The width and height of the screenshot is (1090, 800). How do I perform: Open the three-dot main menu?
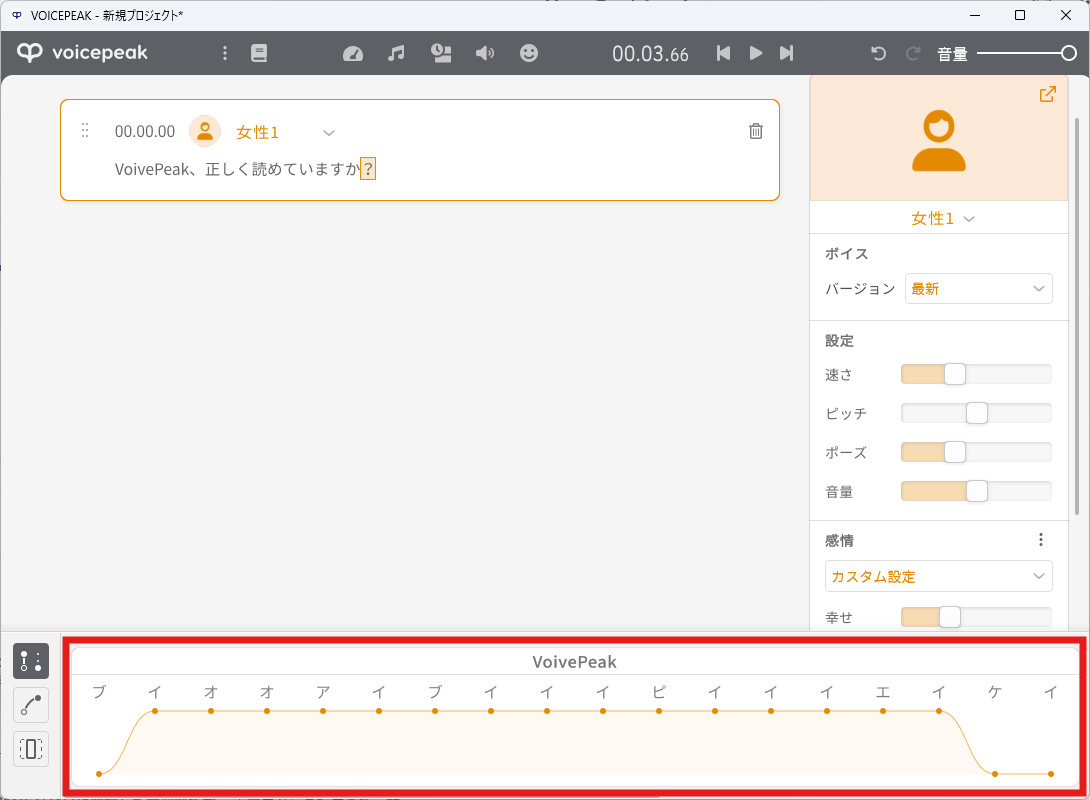click(x=225, y=53)
